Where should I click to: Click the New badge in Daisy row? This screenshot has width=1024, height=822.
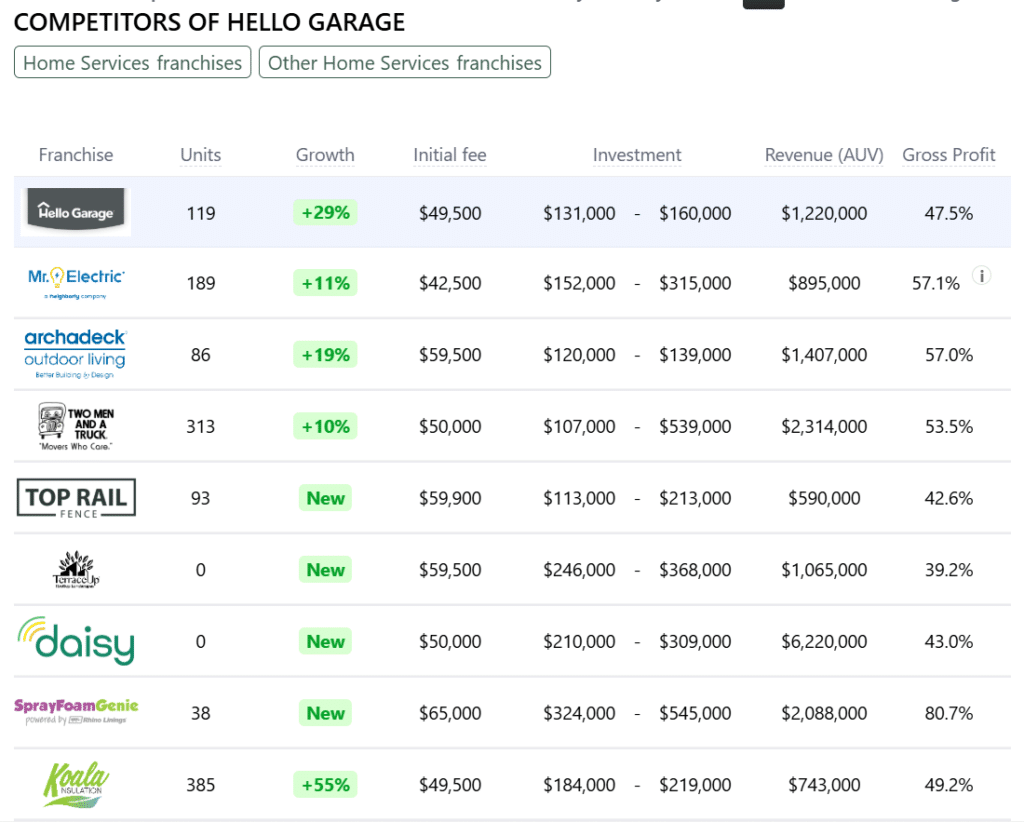[325, 641]
